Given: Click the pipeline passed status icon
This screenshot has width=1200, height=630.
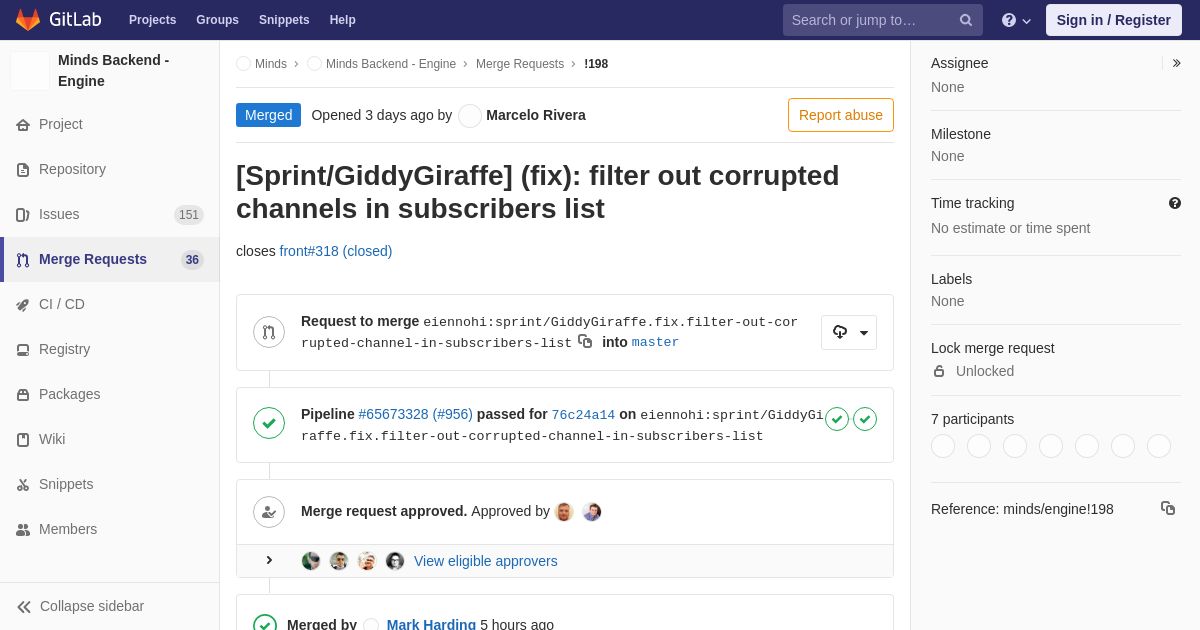Looking at the screenshot, I should (x=269, y=423).
